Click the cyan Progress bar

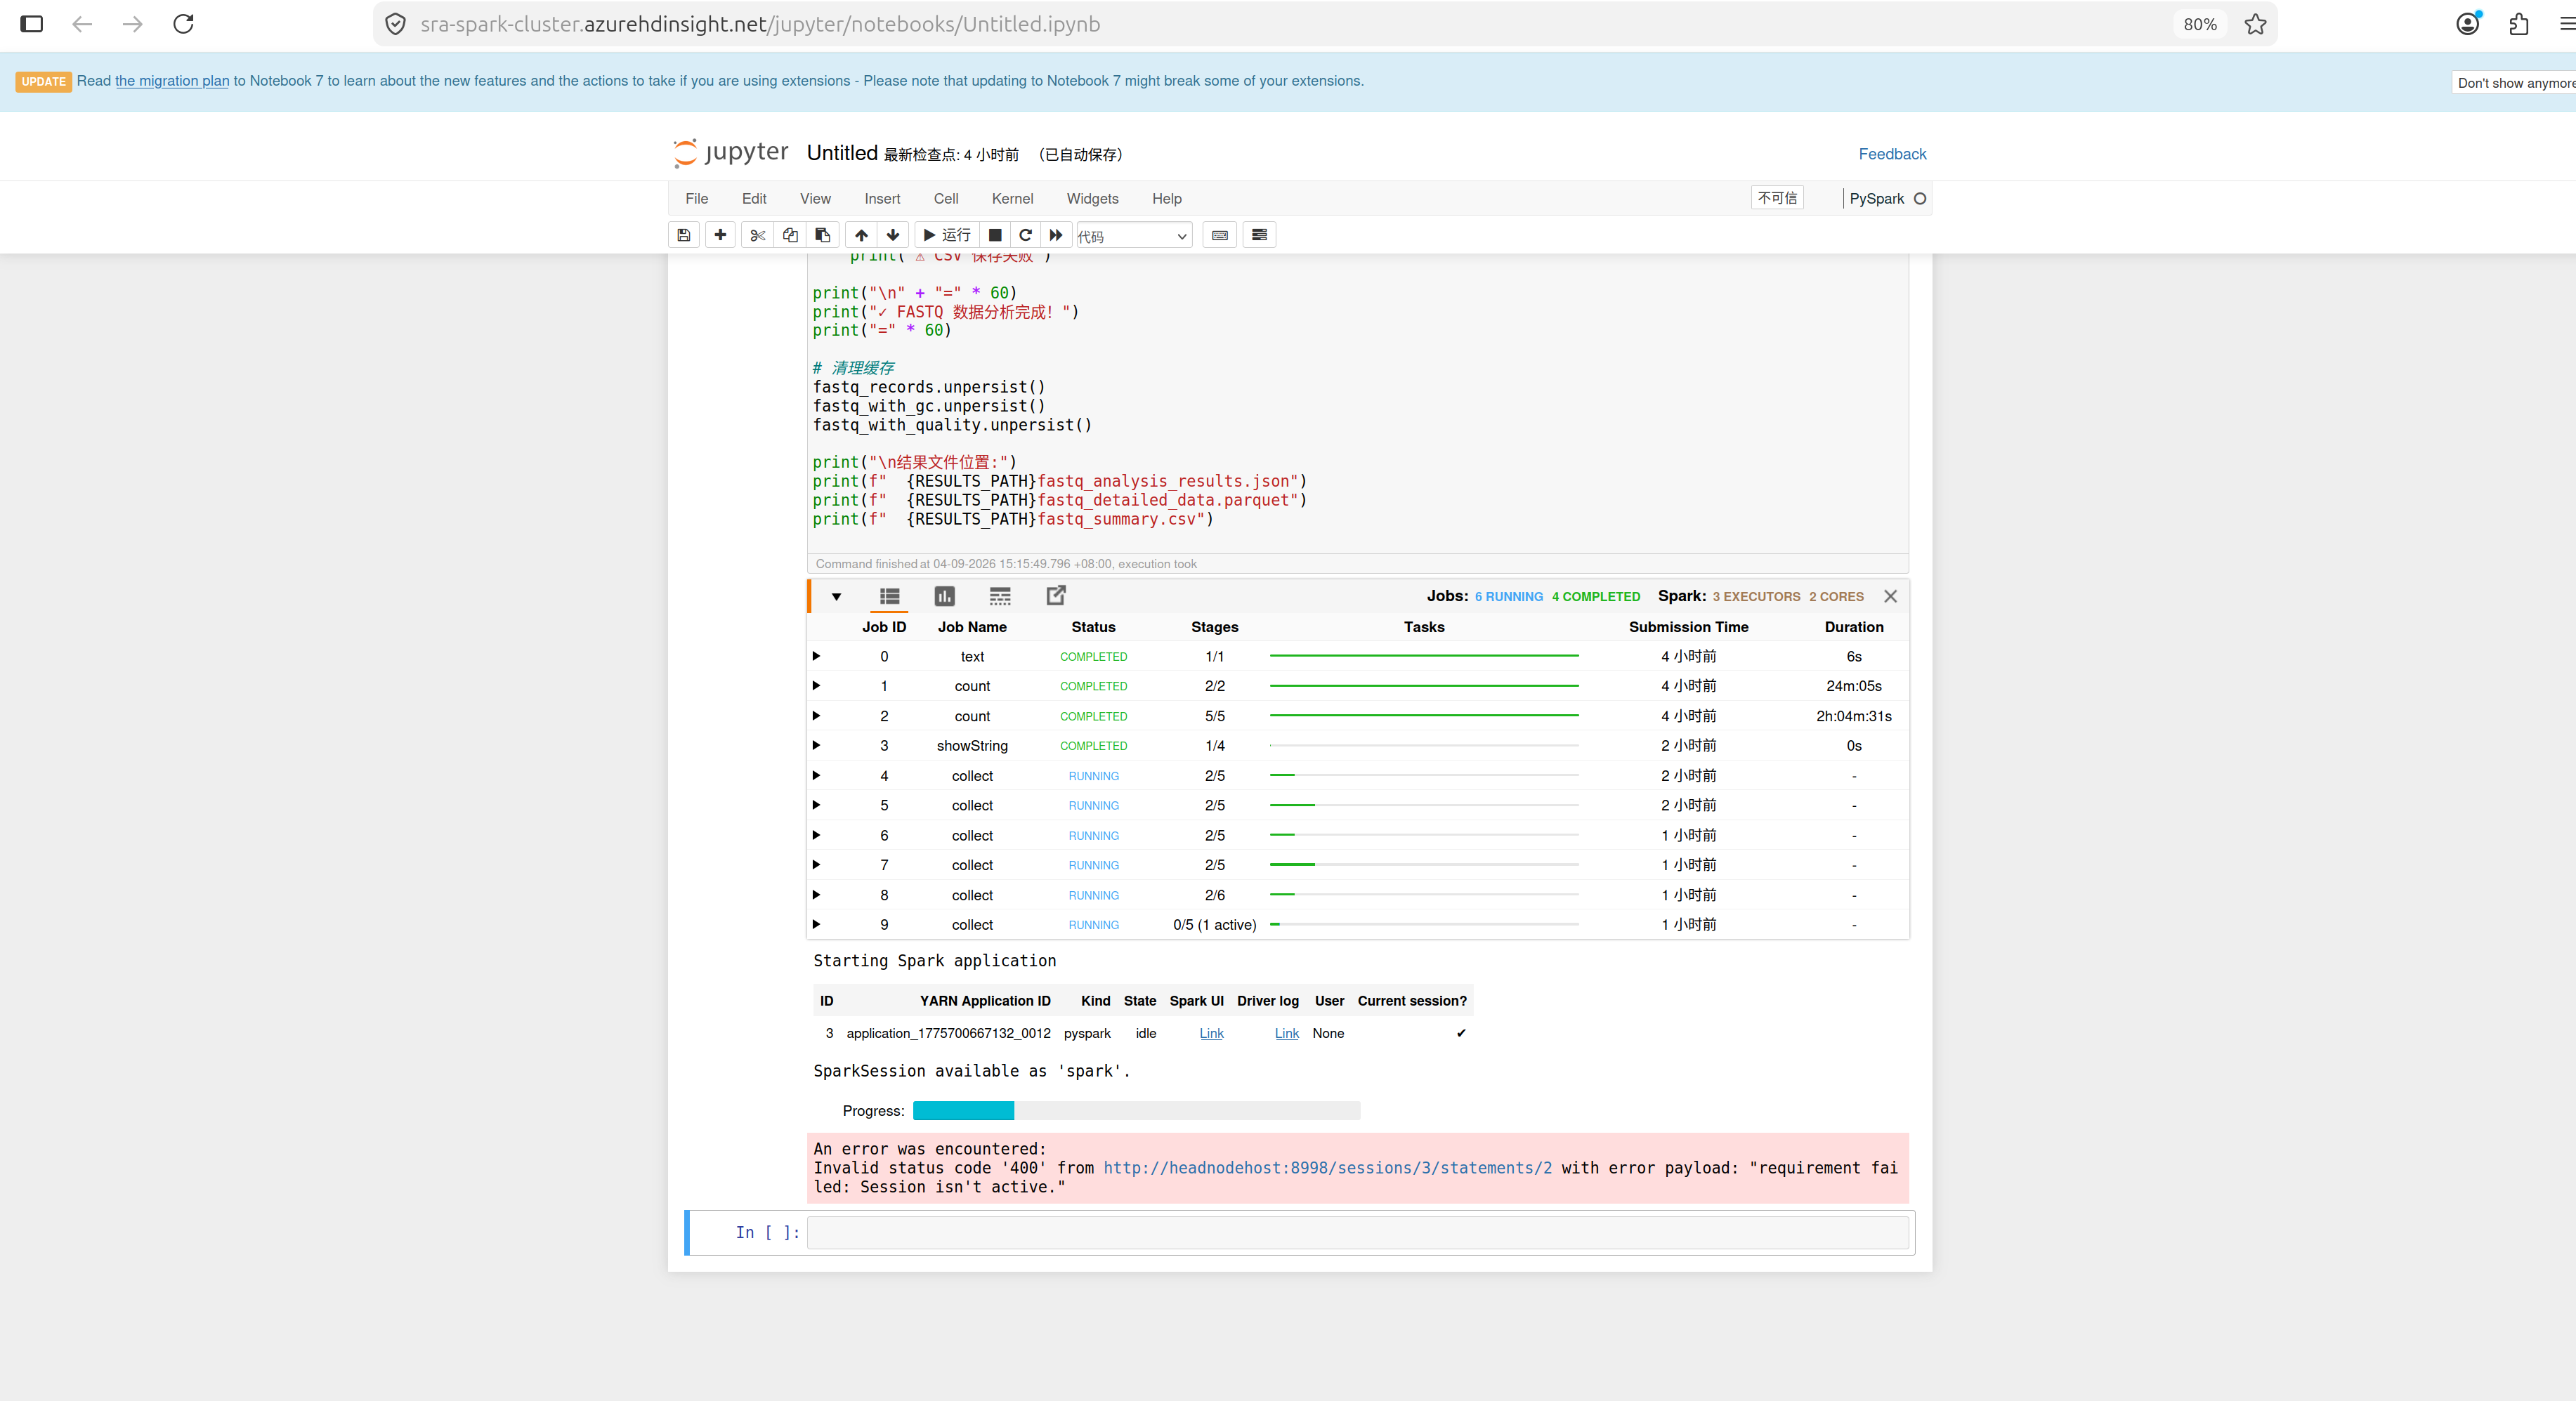(x=963, y=1111)
